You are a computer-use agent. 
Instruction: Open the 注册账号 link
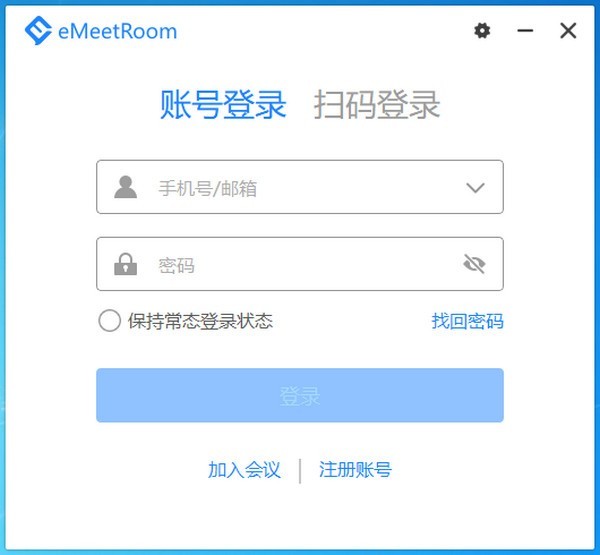[355, 470]
